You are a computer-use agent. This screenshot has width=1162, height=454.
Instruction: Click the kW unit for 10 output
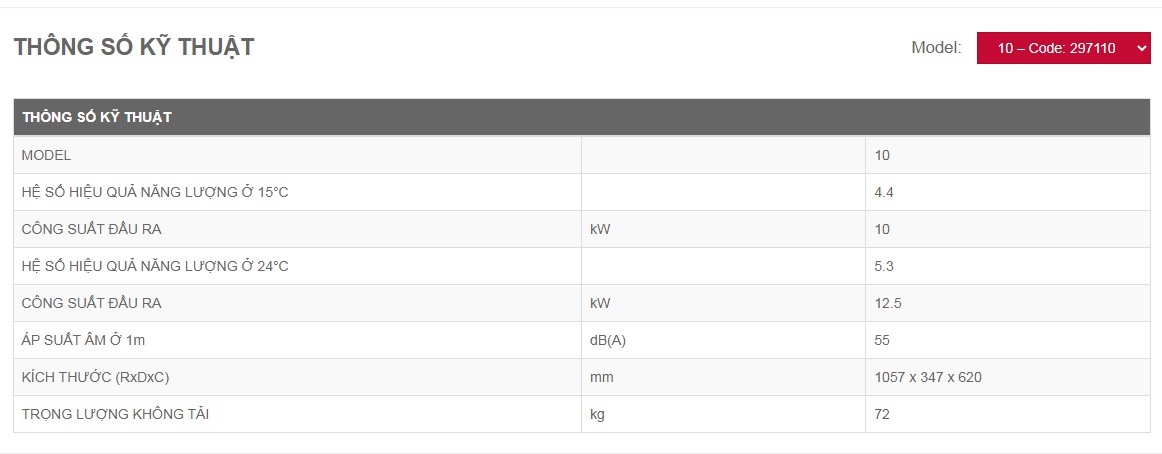[x=600, y=230]
